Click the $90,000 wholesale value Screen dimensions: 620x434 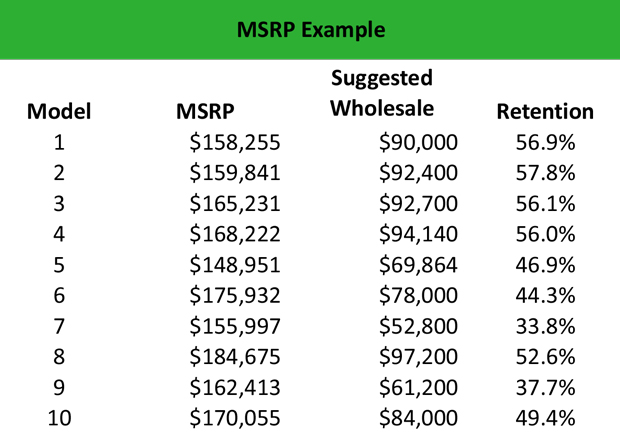pyautogui.click(x=417, y=142)
